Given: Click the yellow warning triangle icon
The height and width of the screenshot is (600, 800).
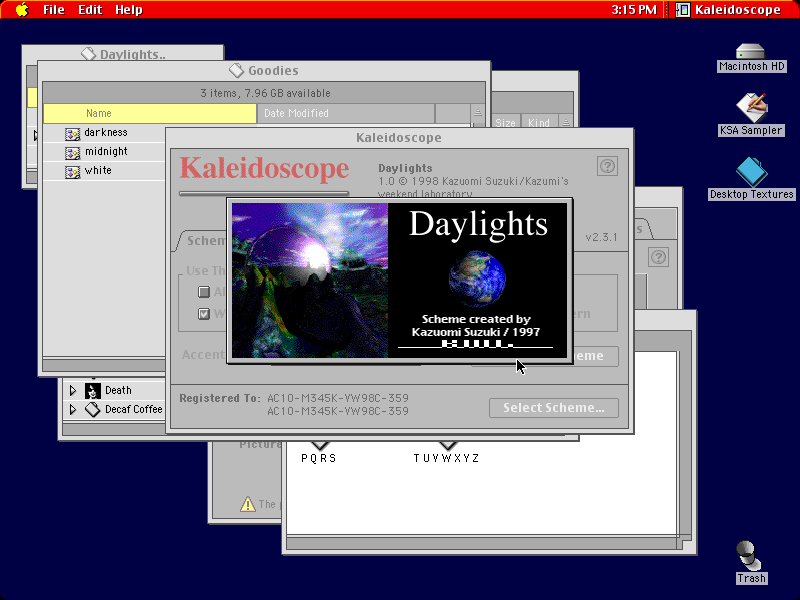Looking at the screenshot, I should point(247,504).
